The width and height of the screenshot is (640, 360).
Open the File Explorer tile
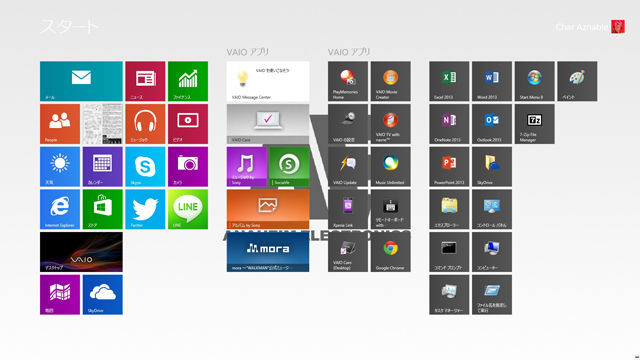(x=449, y=209)
